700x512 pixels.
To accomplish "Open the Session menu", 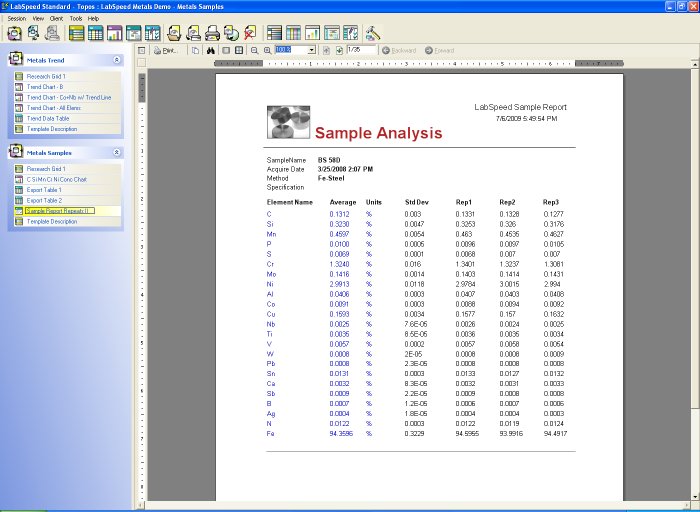I will pos(16,18).
